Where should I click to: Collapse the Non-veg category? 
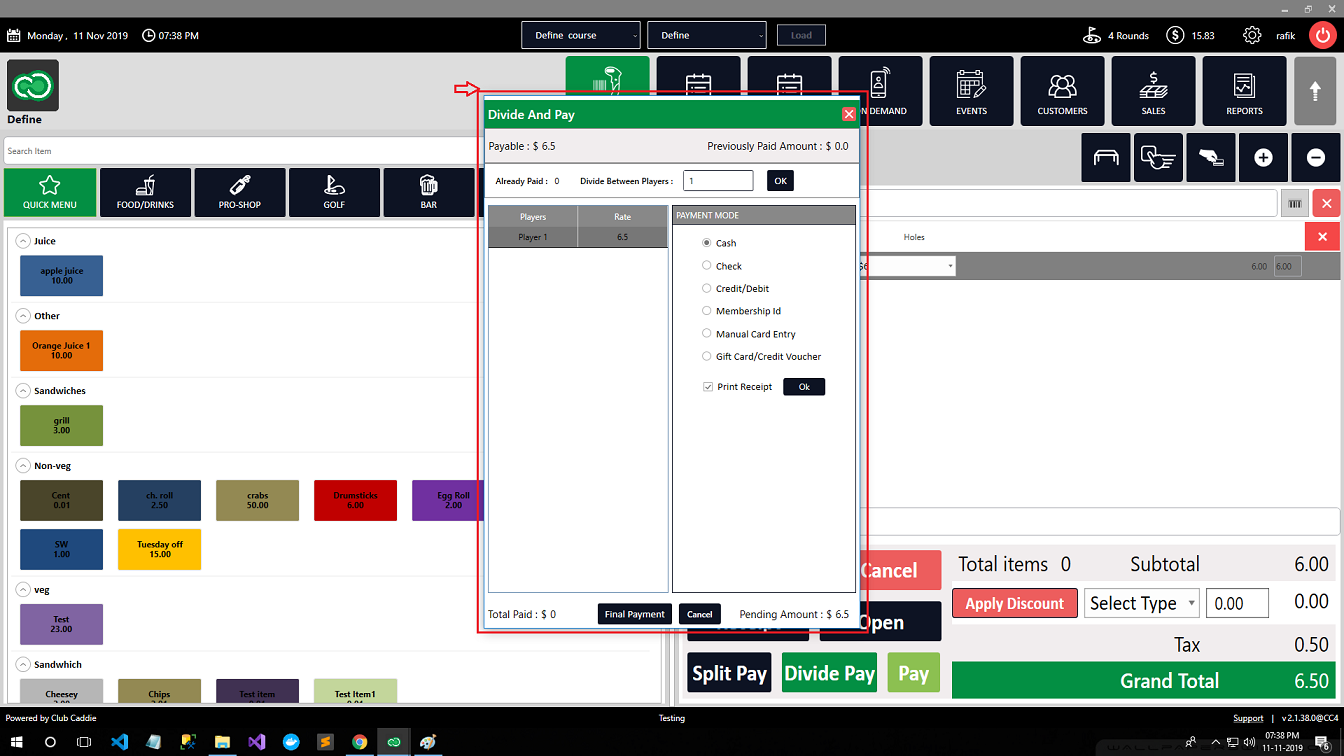[23, 466]
